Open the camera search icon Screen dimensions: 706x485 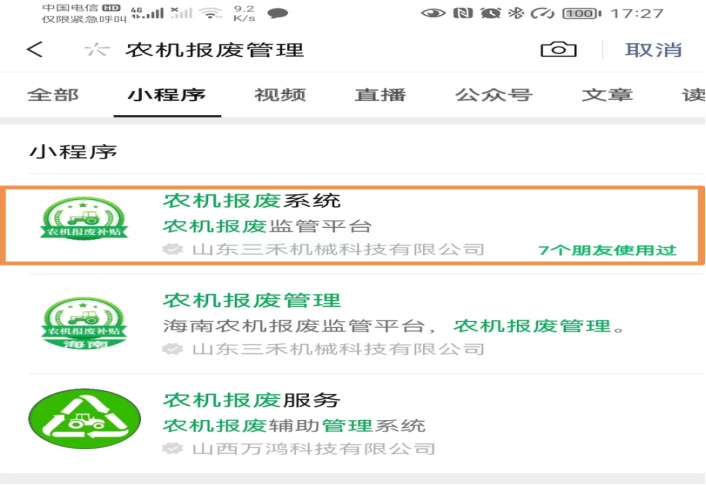click(x=558, y=49)
